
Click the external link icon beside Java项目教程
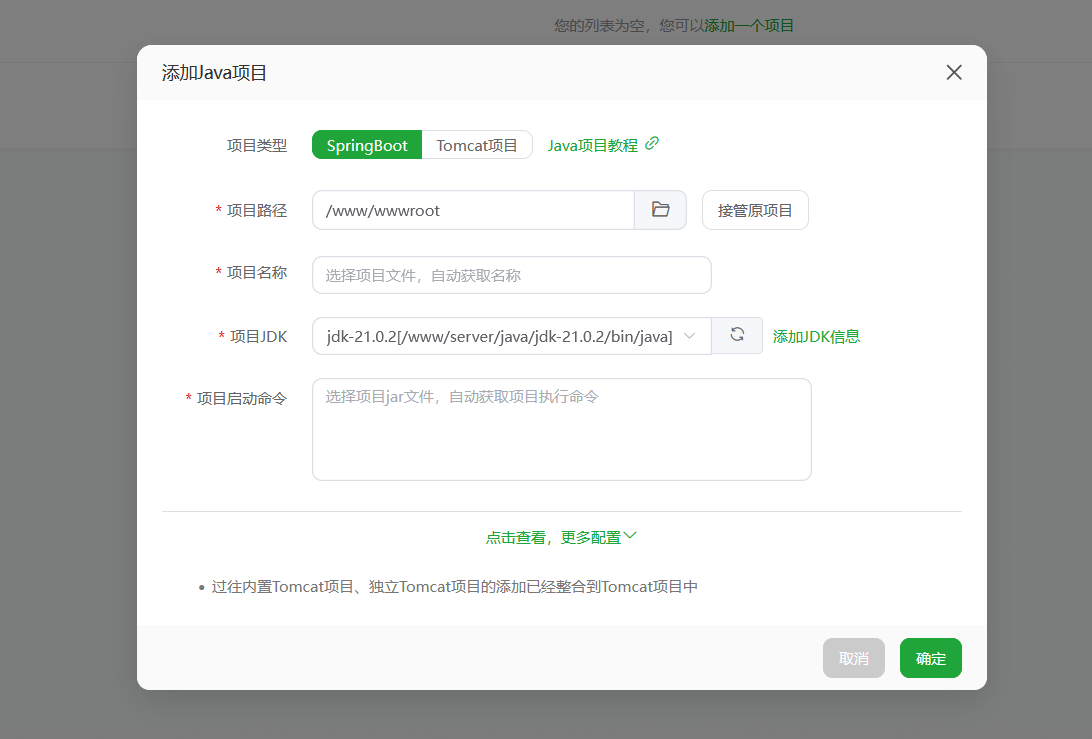[x=652, y=144]
